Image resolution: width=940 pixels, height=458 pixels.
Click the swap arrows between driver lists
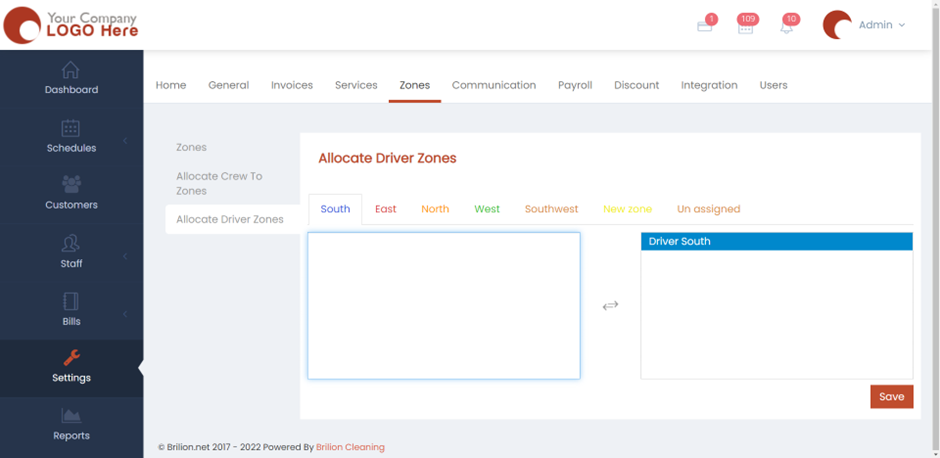[610, 306]
